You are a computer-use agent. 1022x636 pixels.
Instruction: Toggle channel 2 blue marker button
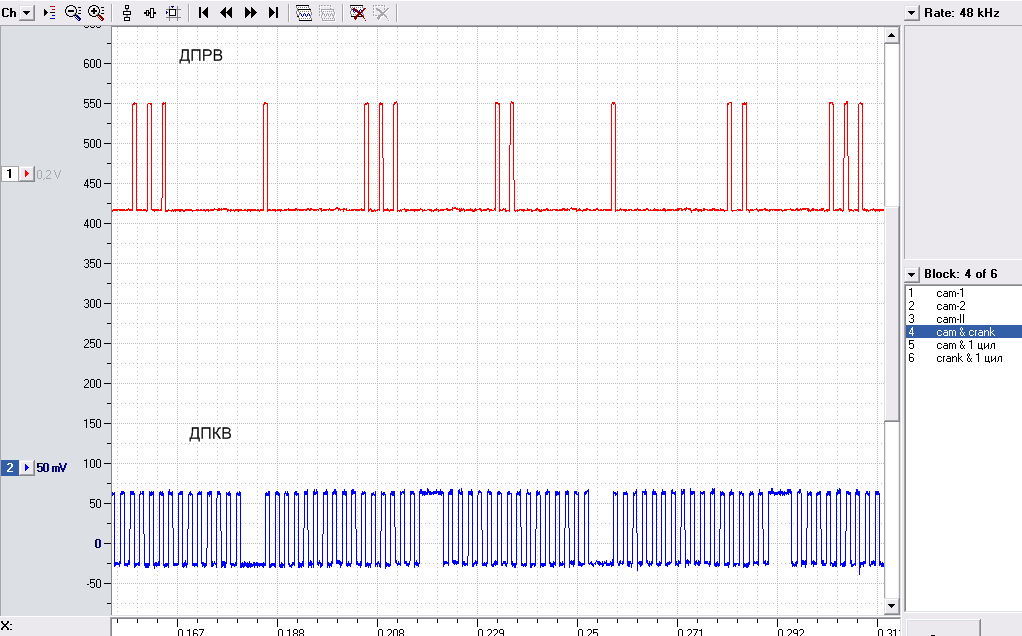27,467
